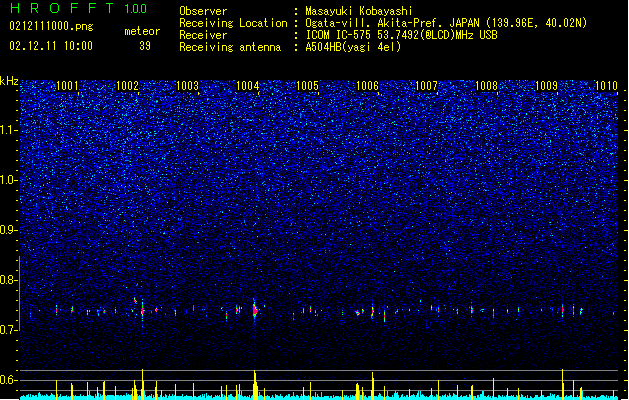
Task: Click the 1006 time marker
Action: coord(367,86)
